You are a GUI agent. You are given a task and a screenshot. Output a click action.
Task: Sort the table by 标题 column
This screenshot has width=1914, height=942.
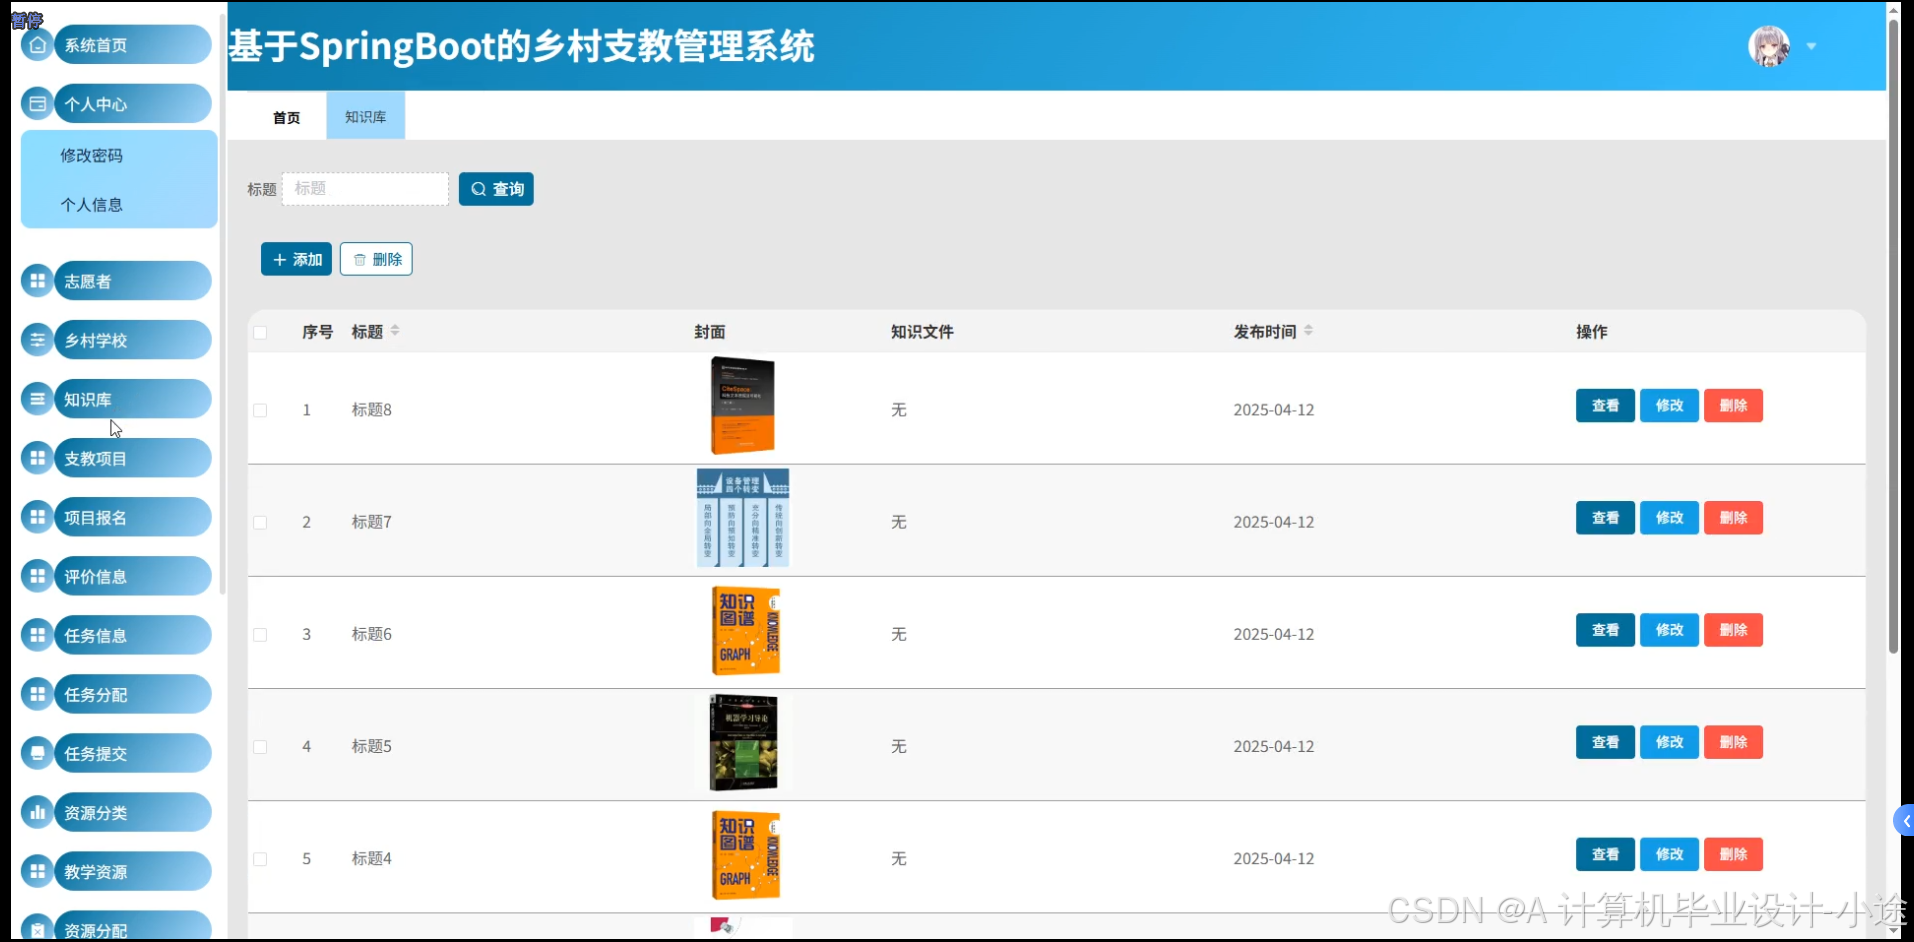(395, 330)
